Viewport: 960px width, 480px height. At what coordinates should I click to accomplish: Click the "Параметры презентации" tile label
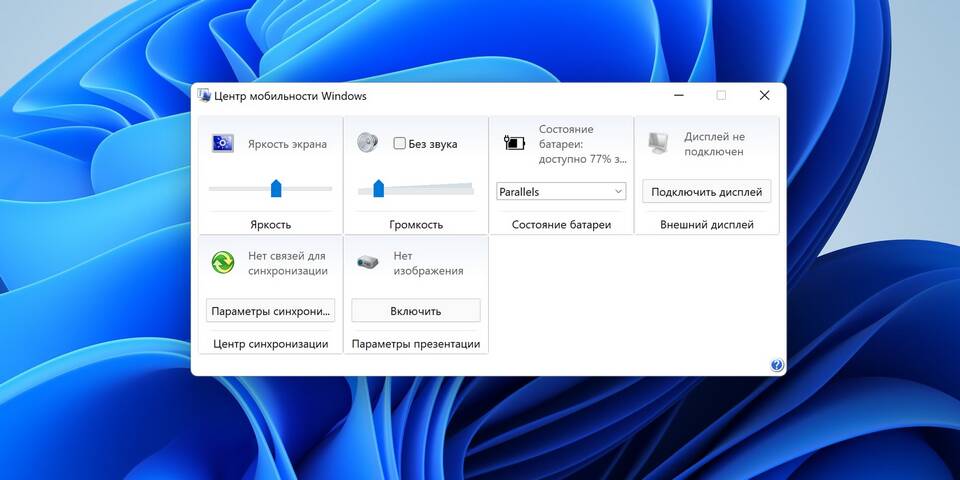416,344
